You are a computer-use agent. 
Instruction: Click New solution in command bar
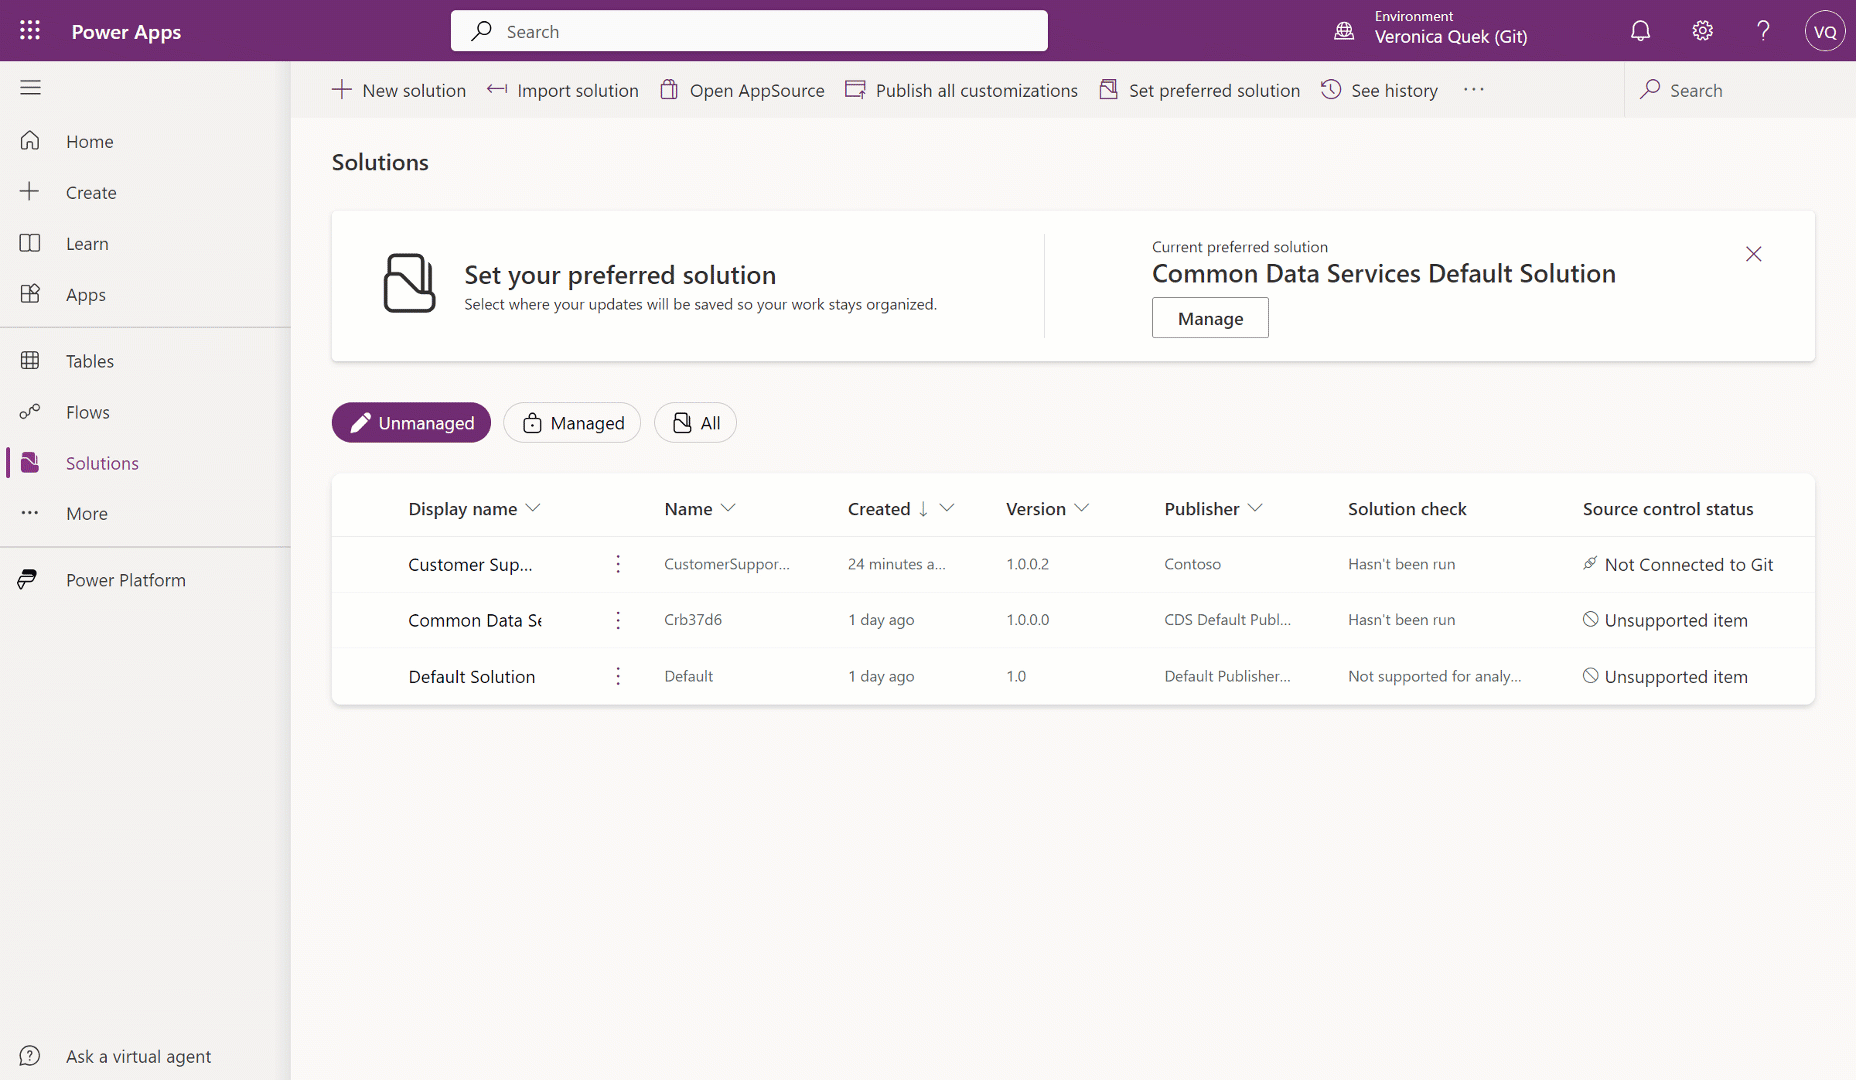[x=399, y=90]
